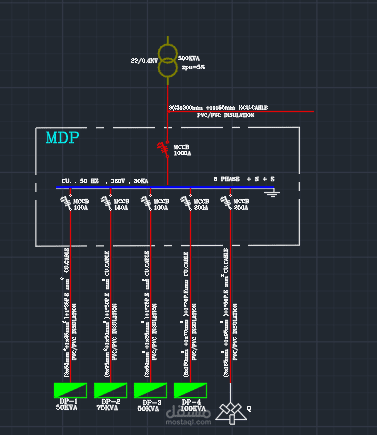
Task: Pick the MCCB rating label on capacitor feeder
Action: 241,205
